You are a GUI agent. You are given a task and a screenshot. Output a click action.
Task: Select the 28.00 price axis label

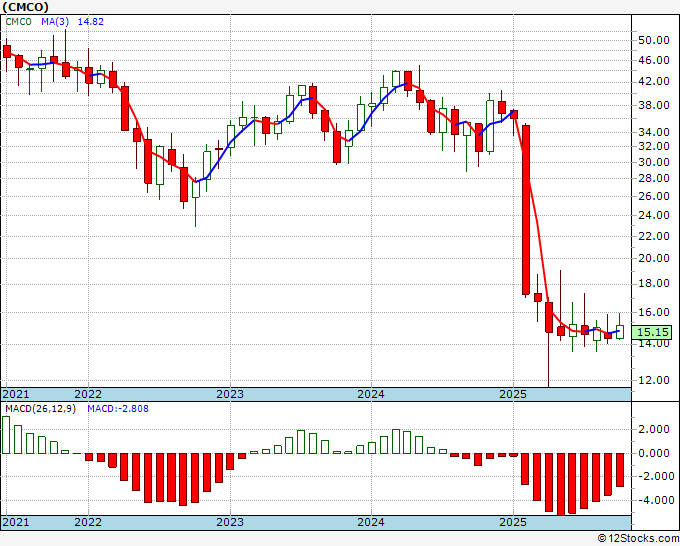[654, 178]
